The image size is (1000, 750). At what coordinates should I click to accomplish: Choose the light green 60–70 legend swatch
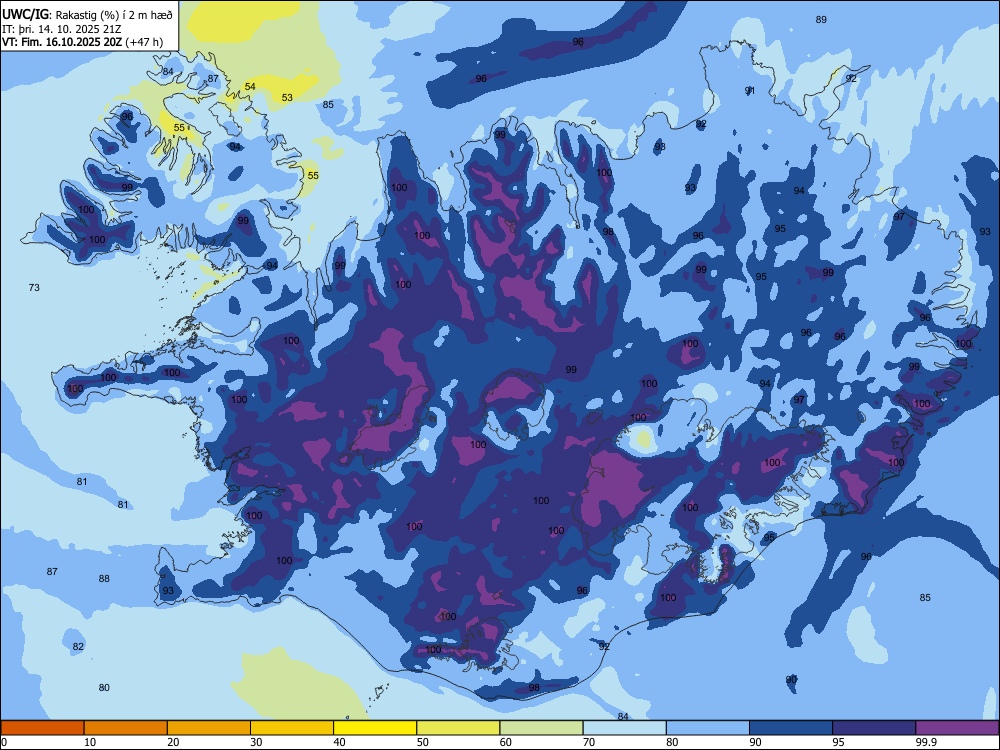click(541, 728)
